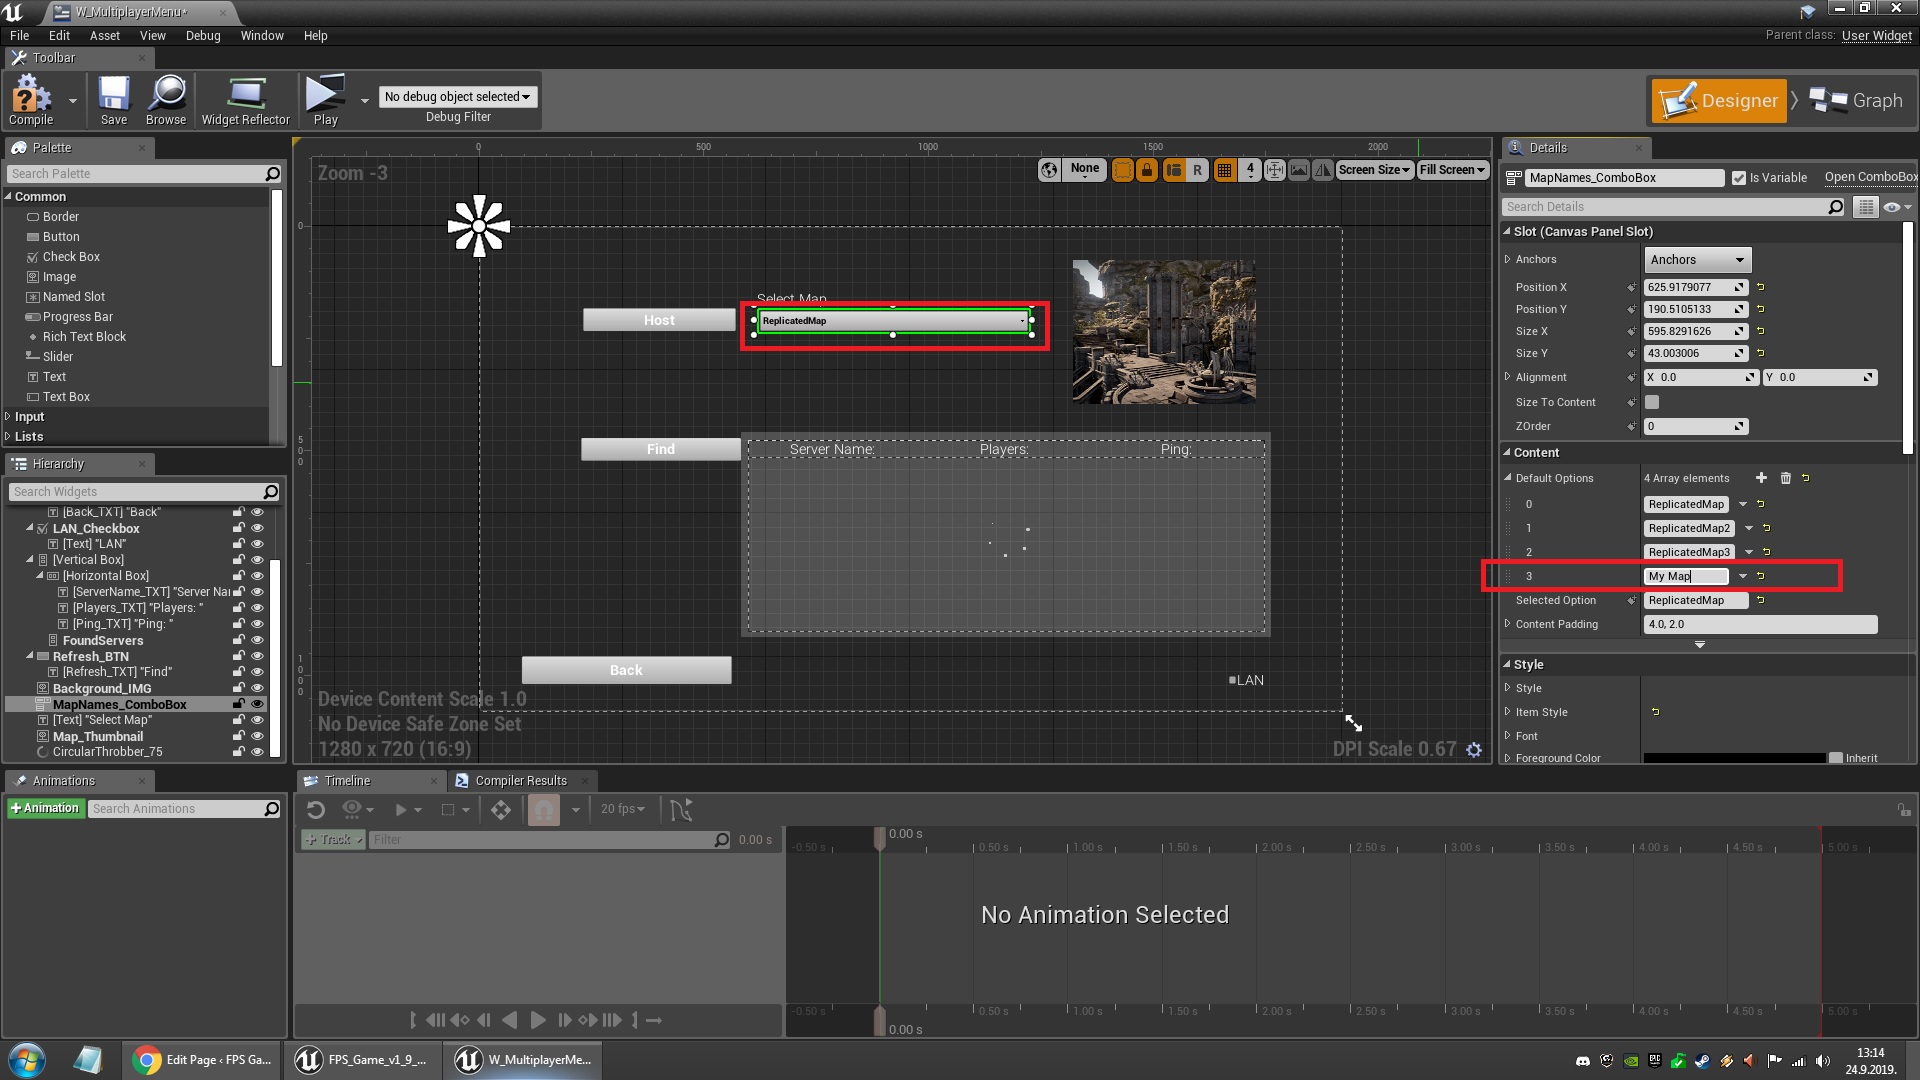Viewport: 1920px width, 1080px height.
Task: Click the green Animation add button
Action: tap(45, 808)
